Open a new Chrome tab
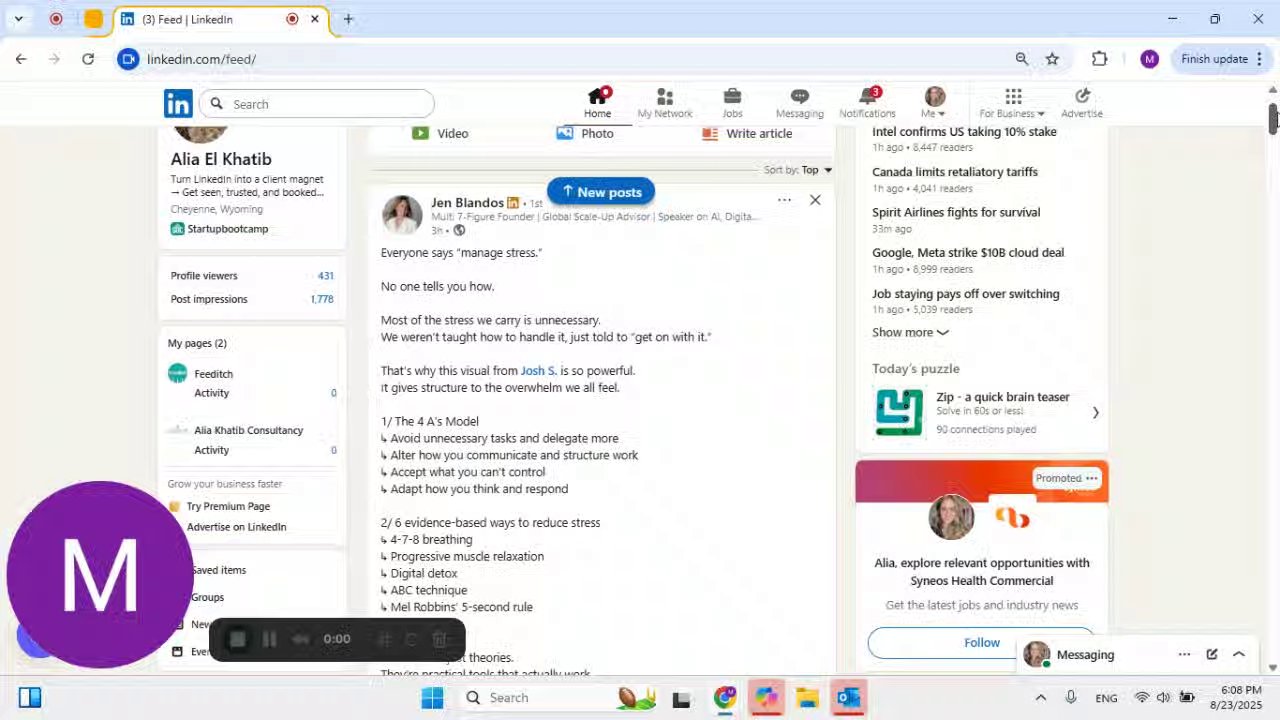This screenshot has height=720, width=1280. click(348, 19)
